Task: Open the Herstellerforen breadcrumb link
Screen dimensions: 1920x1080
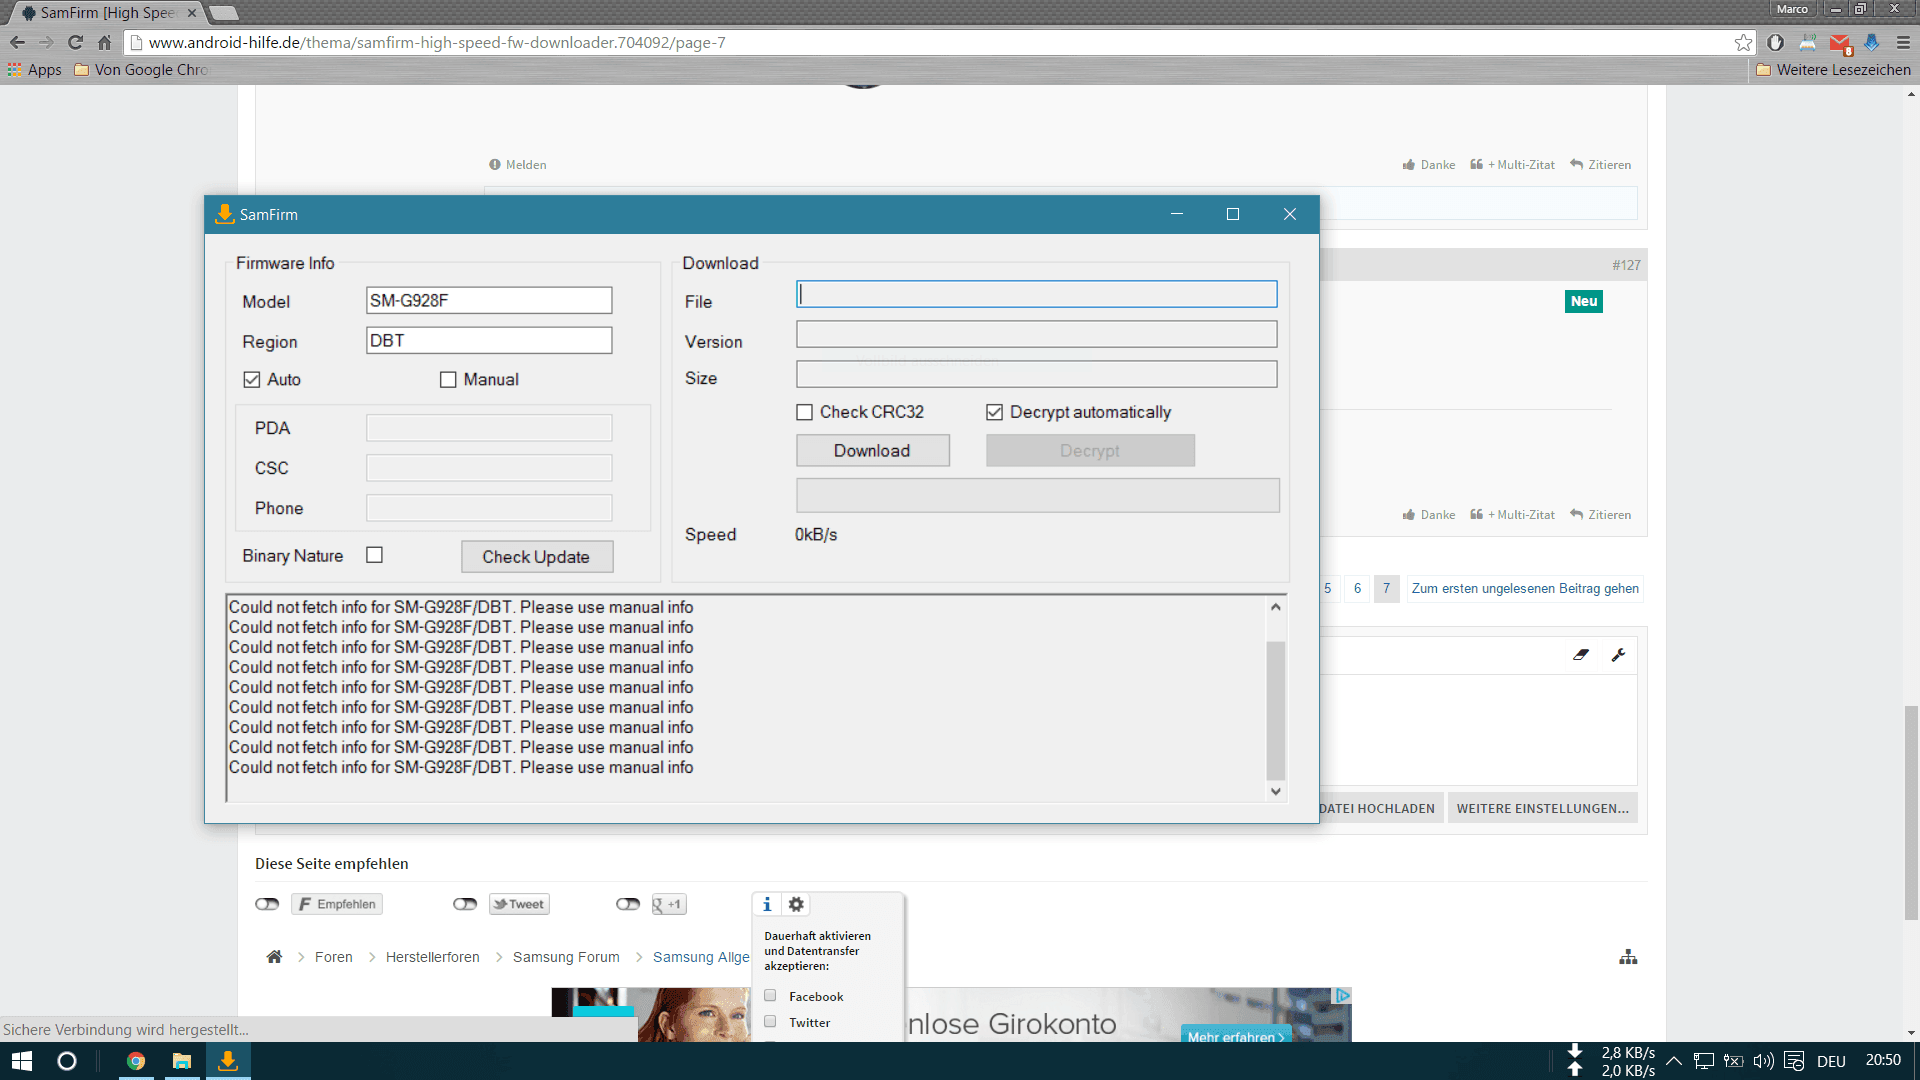Action: coord(433,957)
